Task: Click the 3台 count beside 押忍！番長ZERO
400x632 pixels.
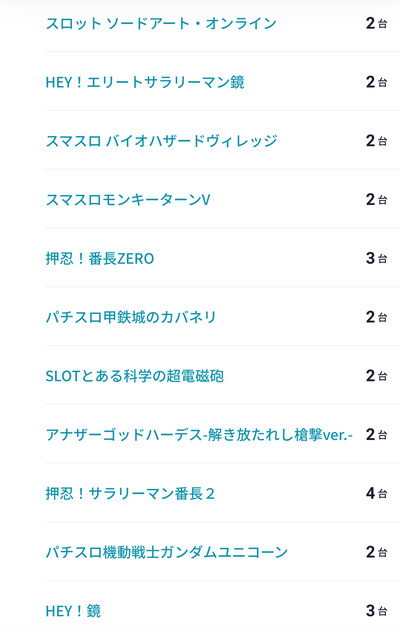Action: click(x=377, y=258)
